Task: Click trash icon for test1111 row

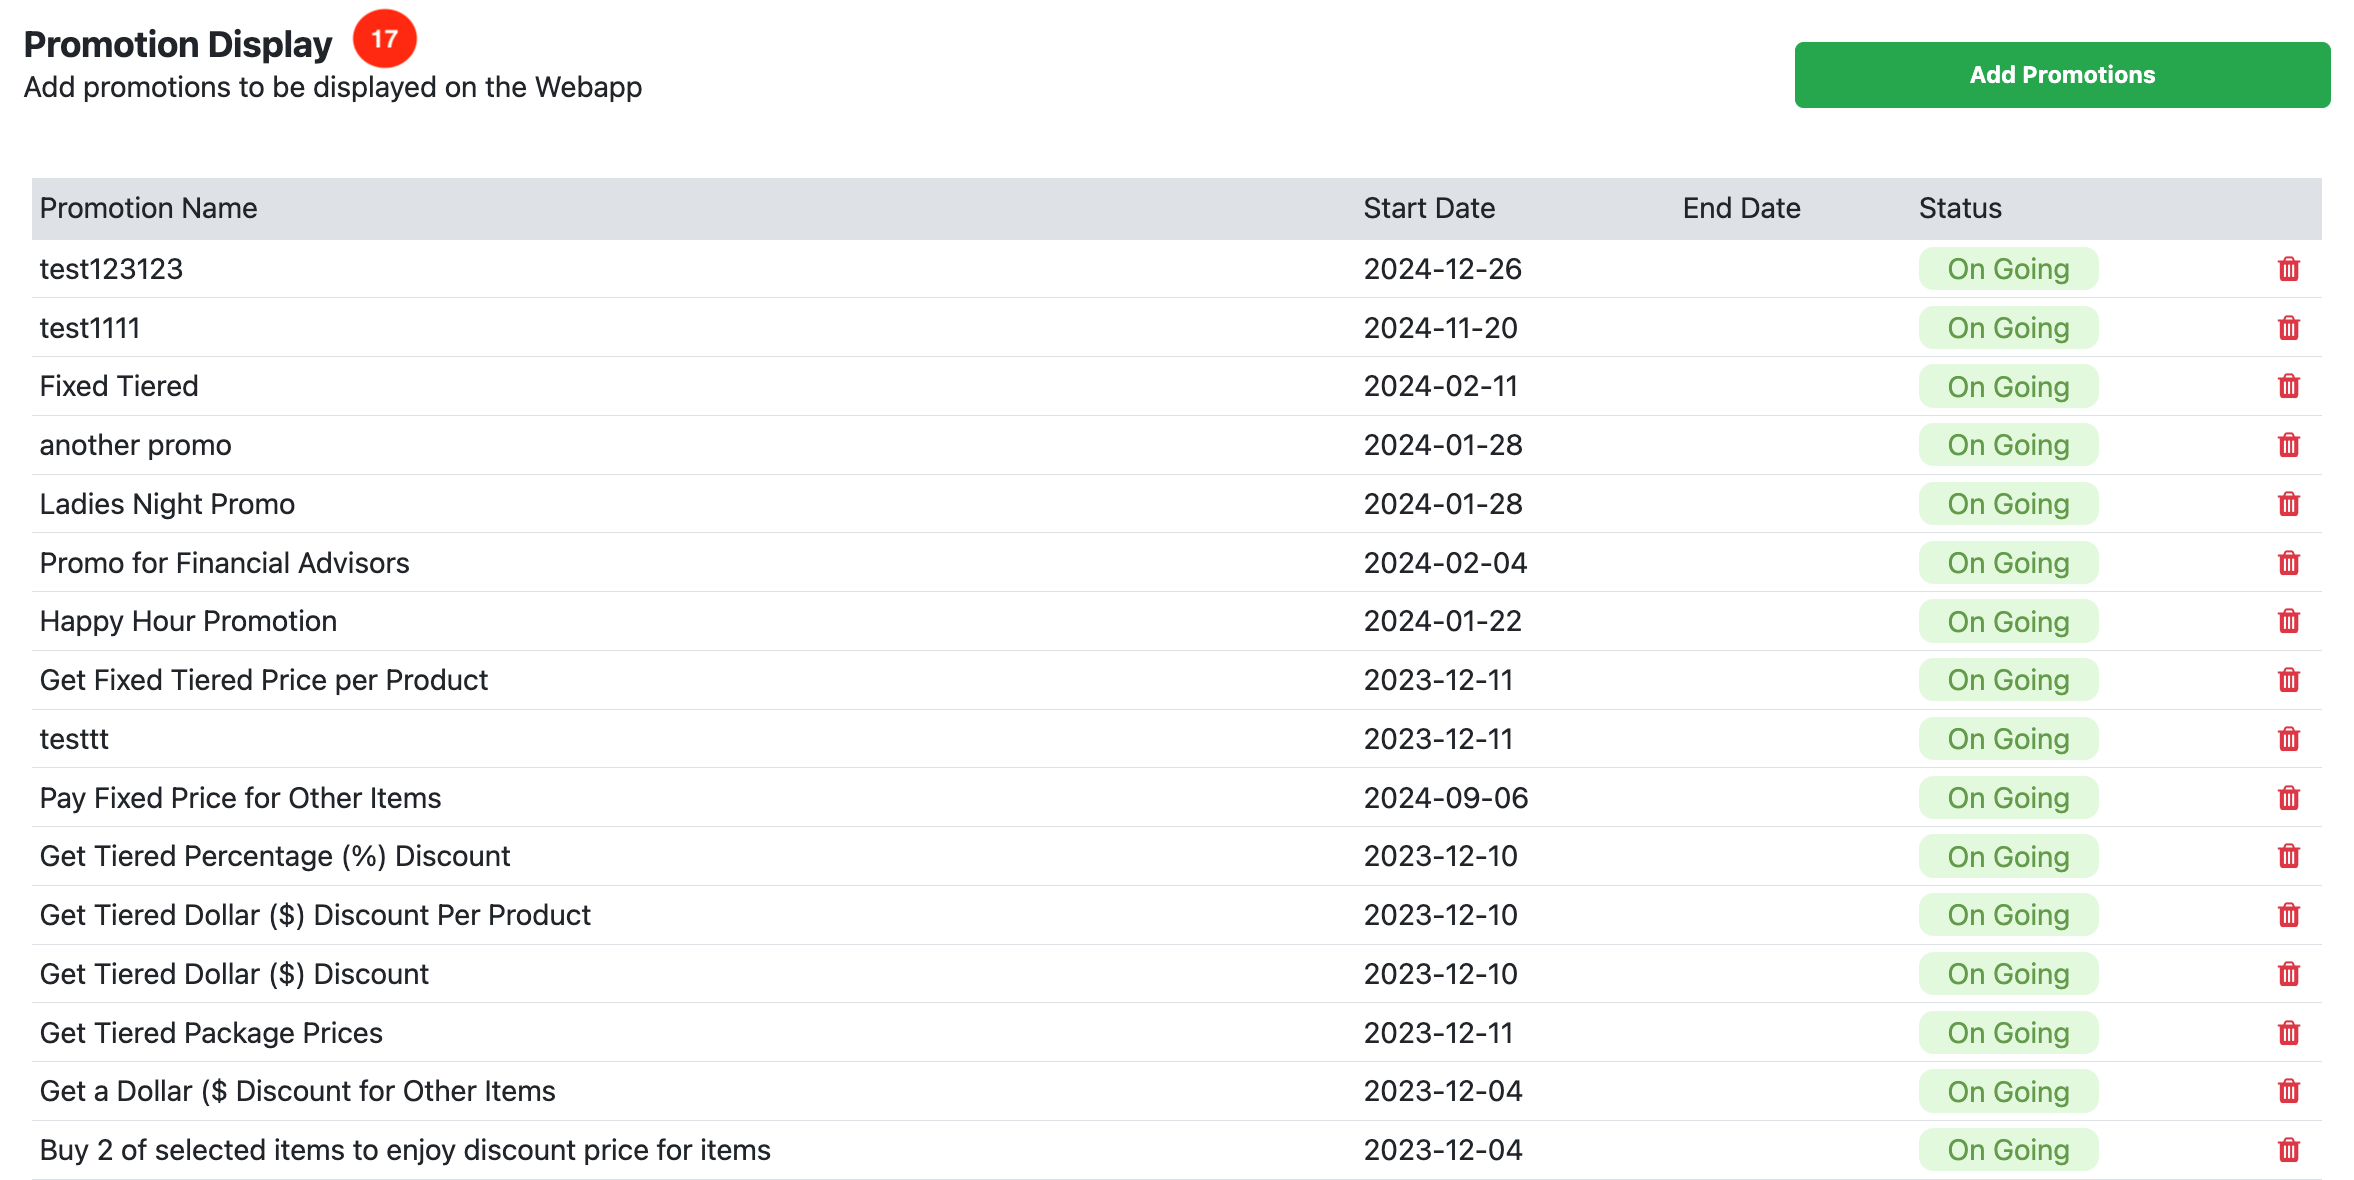Action: (2288, 328)
